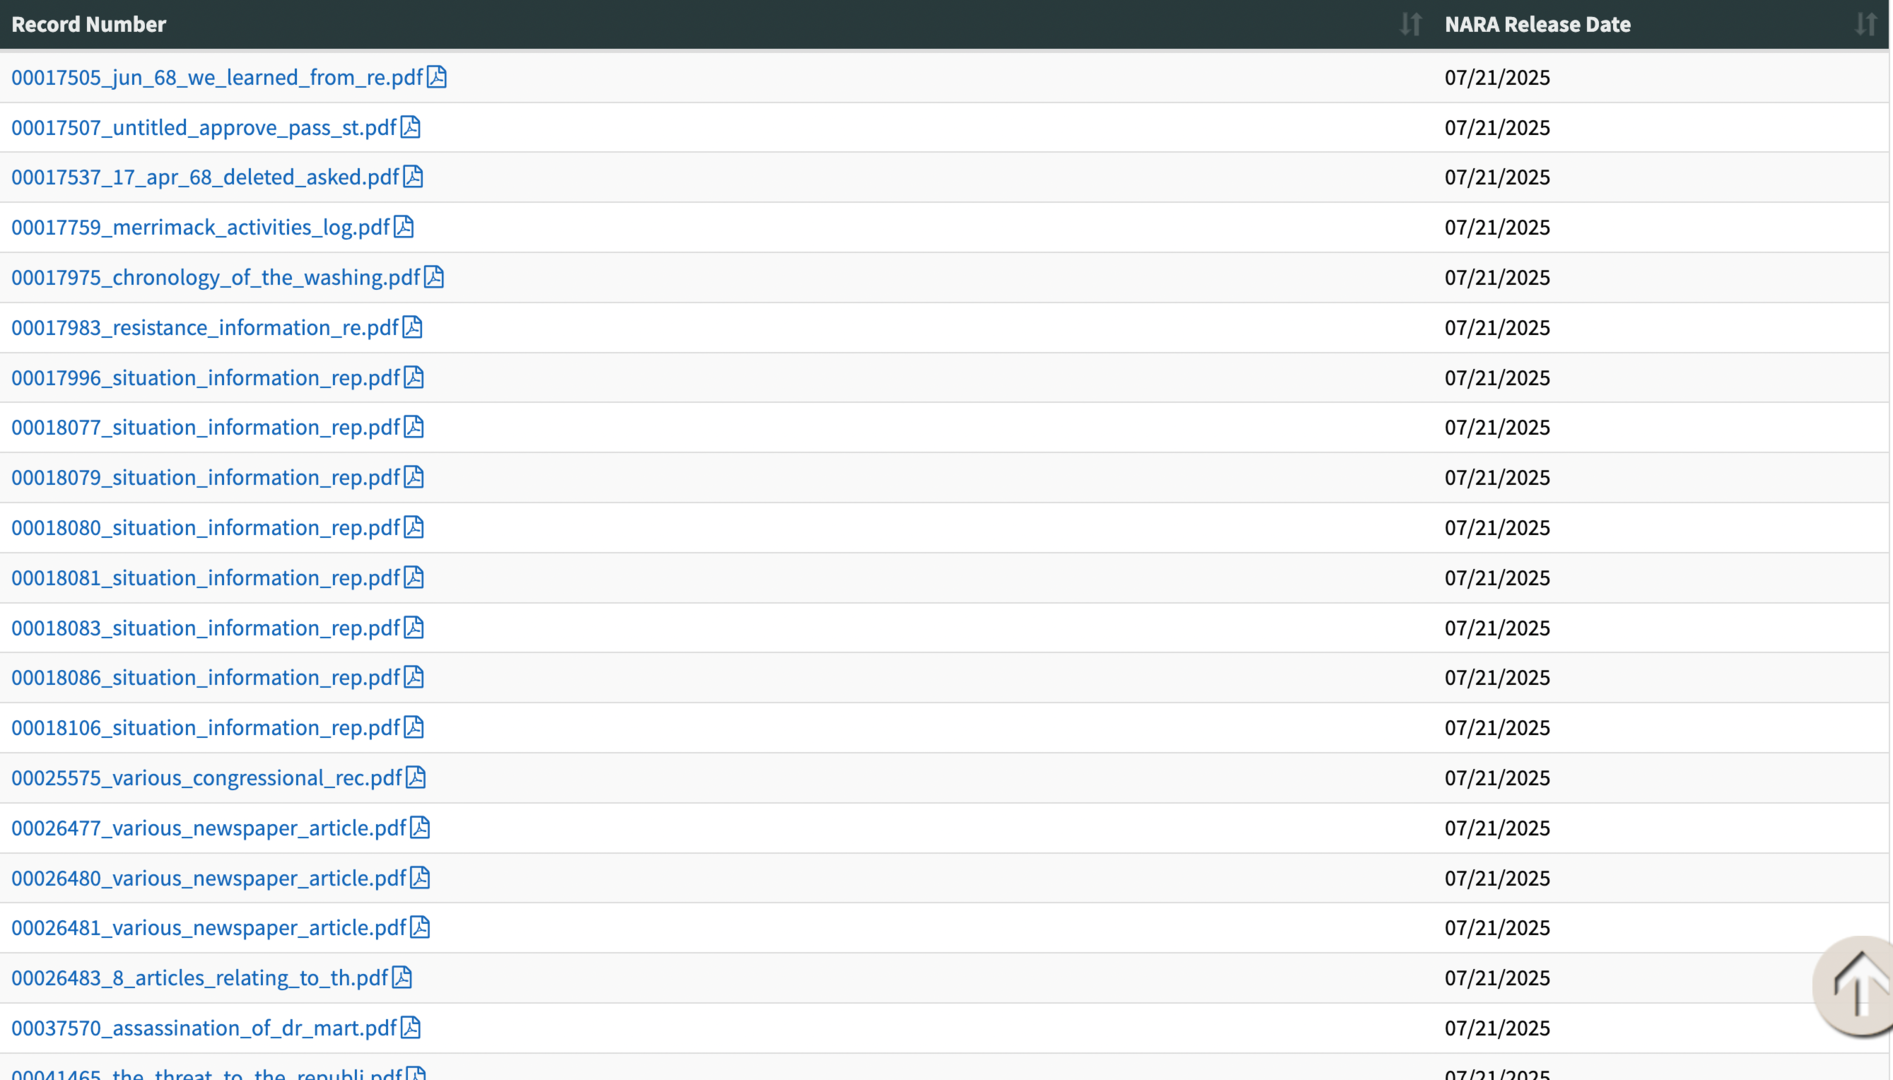Click PDF icon beside chronology_of_the_washing file
The image size is (1893, 1080).
coord(434,277)
